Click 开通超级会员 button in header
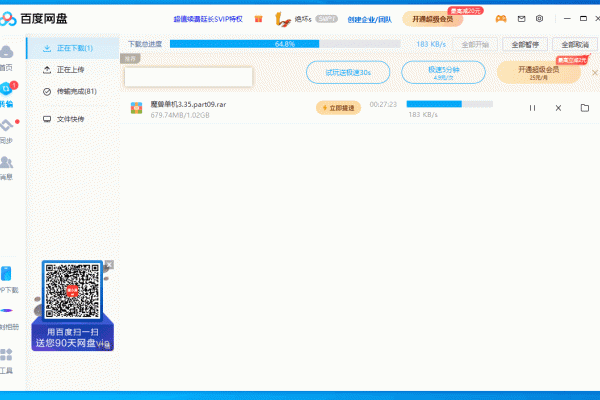The width and height of the screenshot is (600, 400). (433, 19)
